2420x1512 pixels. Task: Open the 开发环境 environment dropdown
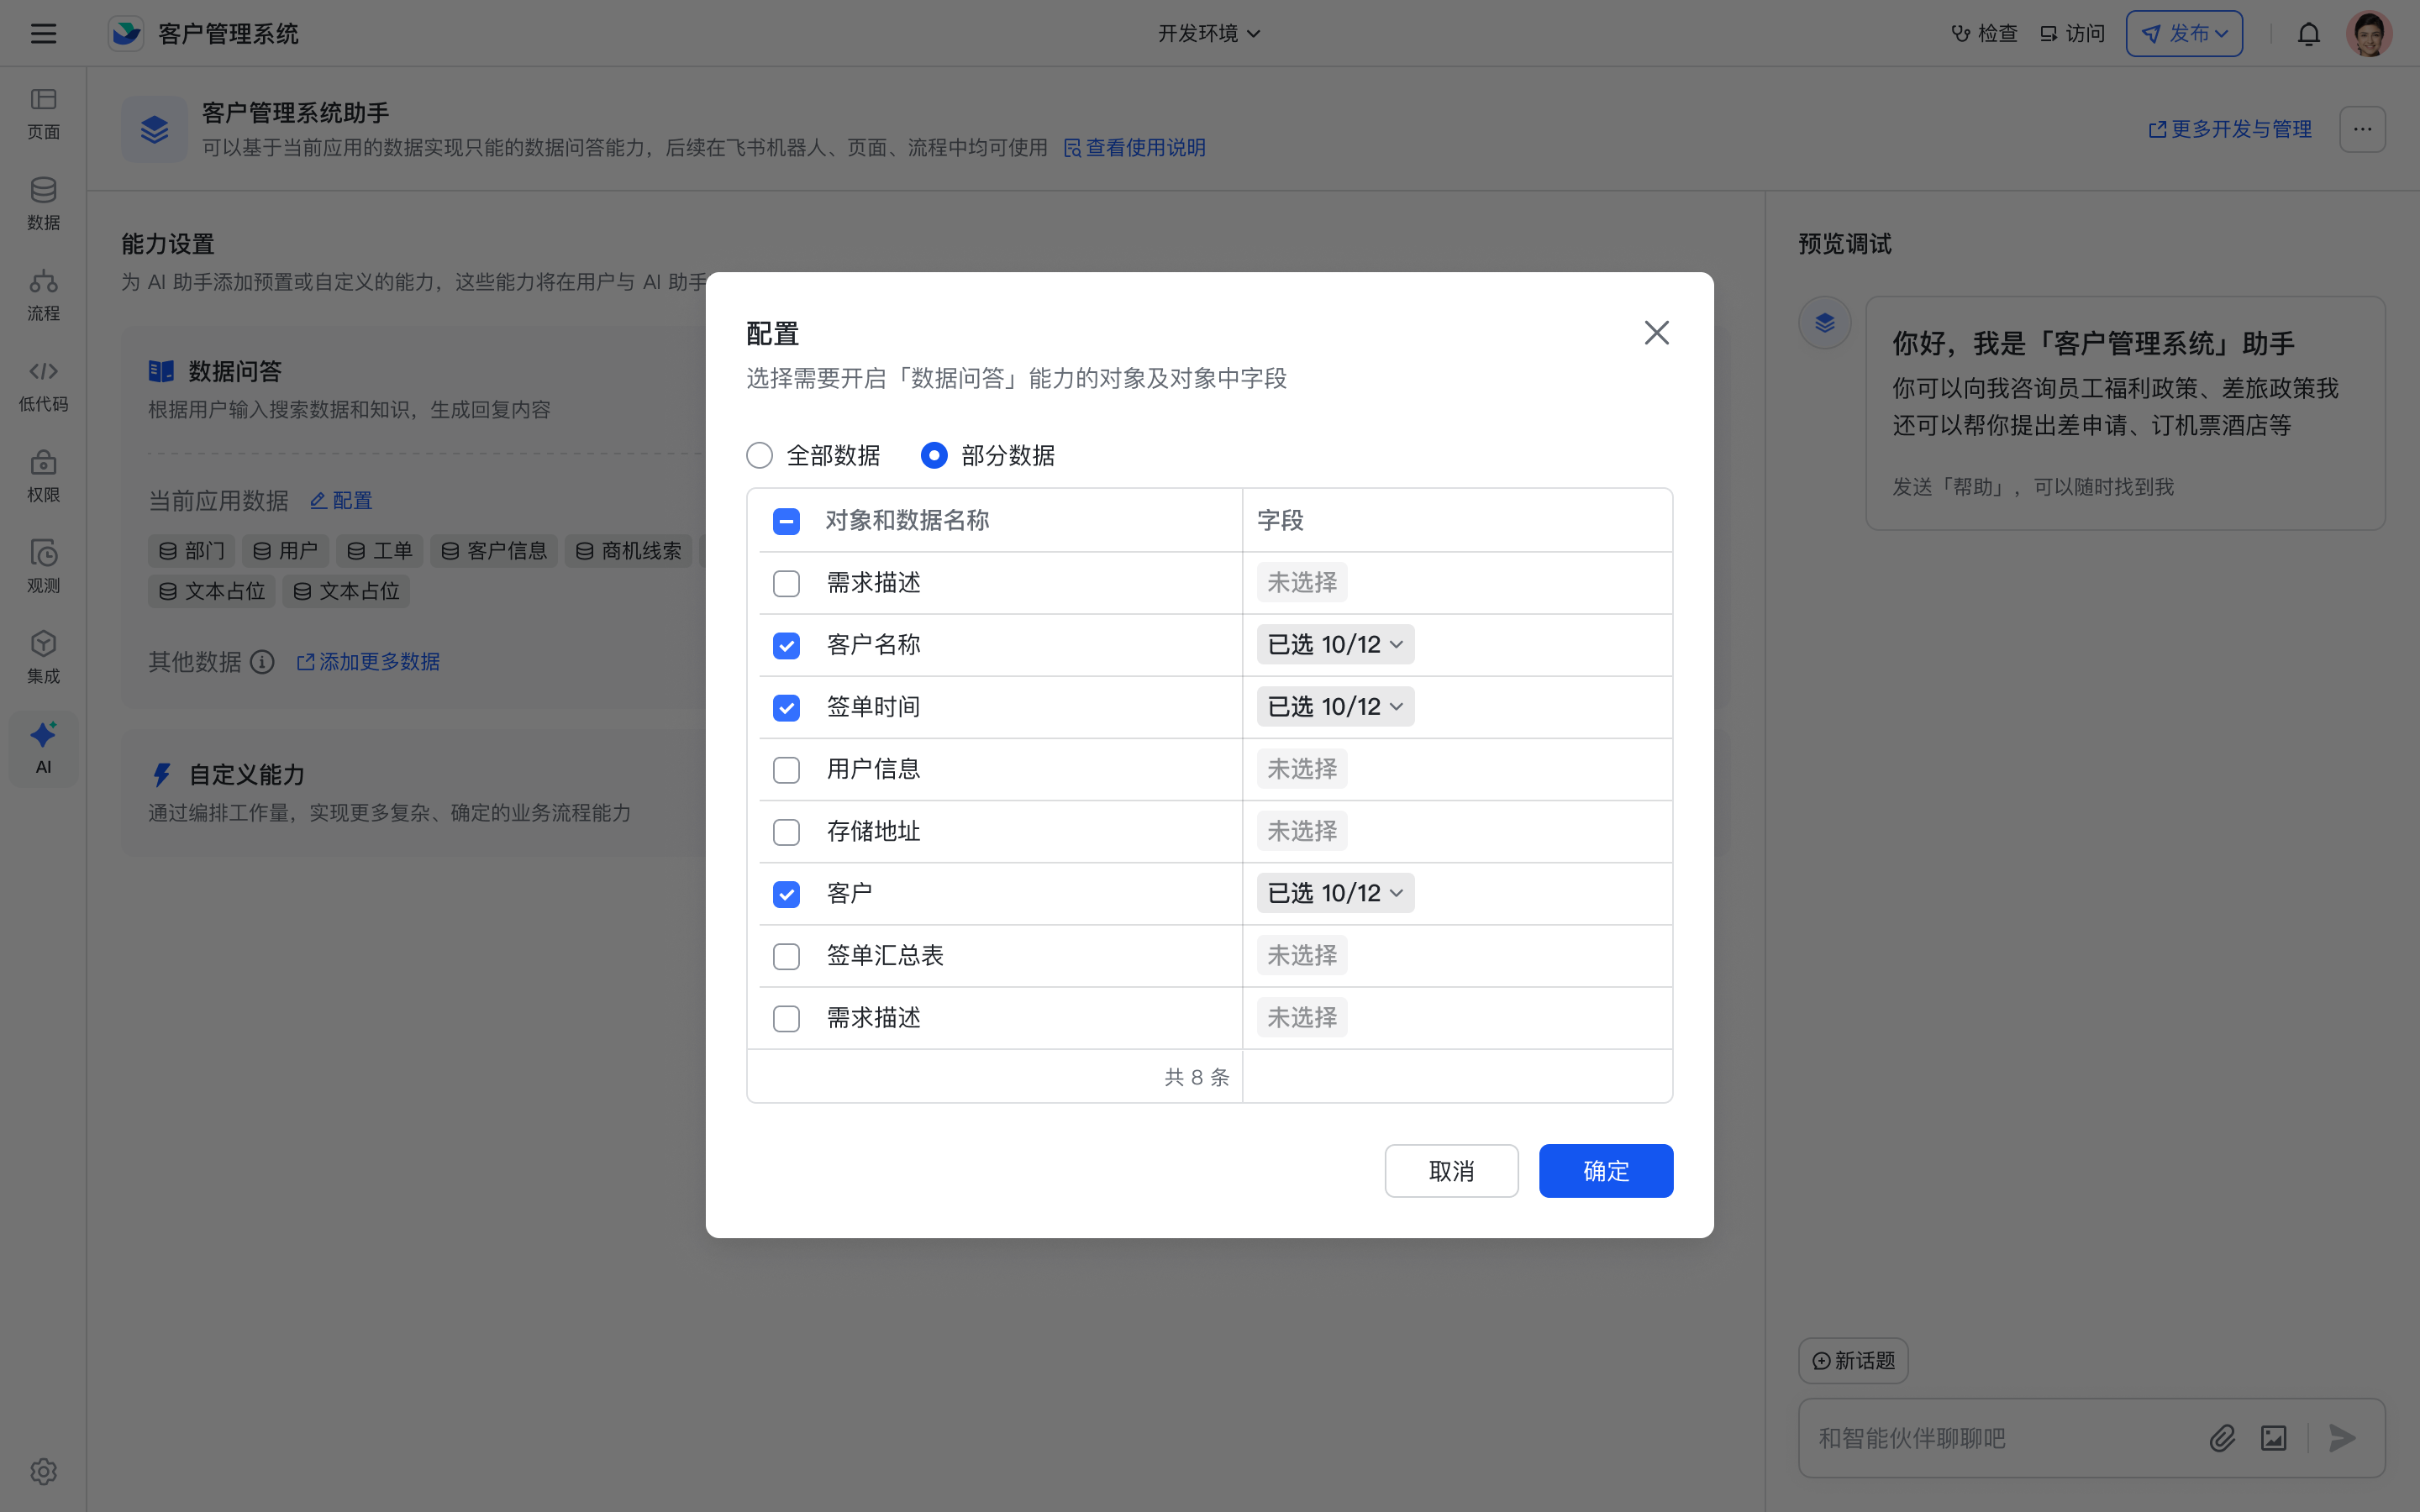coord(1209,33)
